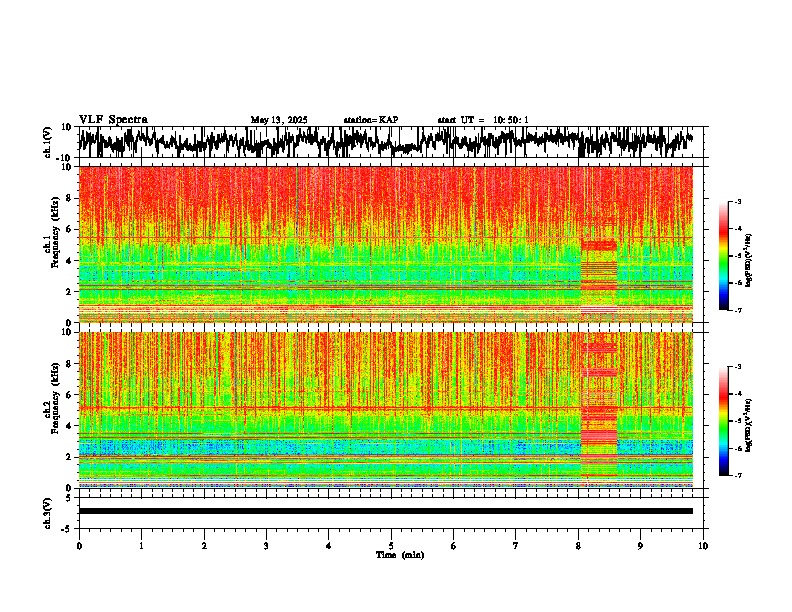Click the "Time (min)" axis label

pyautogui.click(x=400, y=555)
